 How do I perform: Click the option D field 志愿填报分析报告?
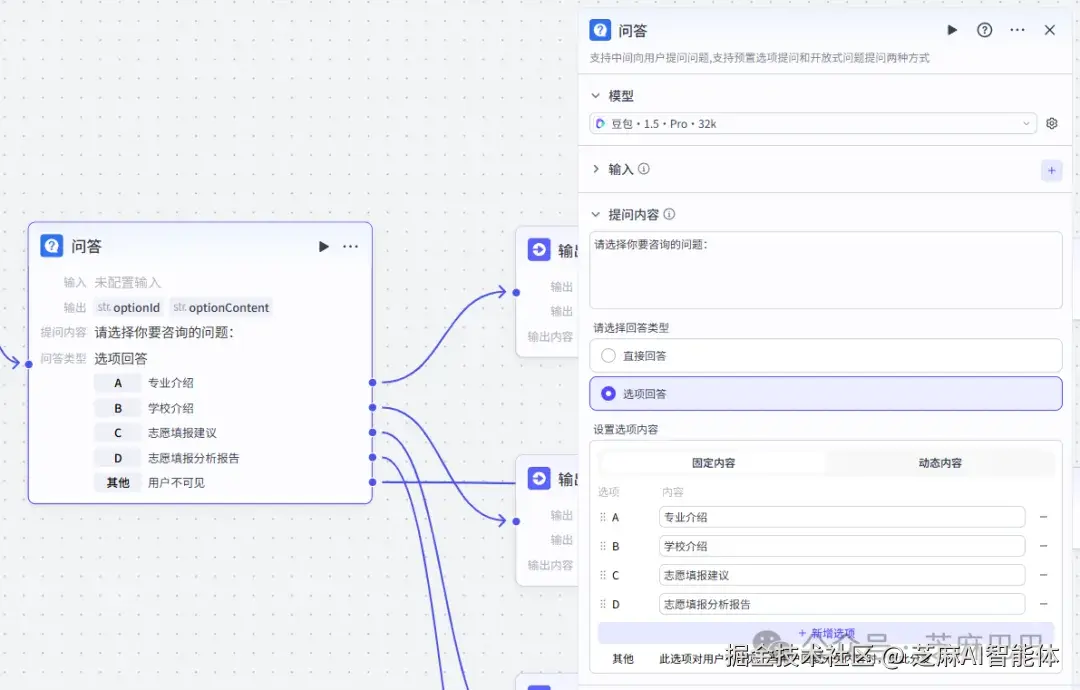(x=842, y=604)
